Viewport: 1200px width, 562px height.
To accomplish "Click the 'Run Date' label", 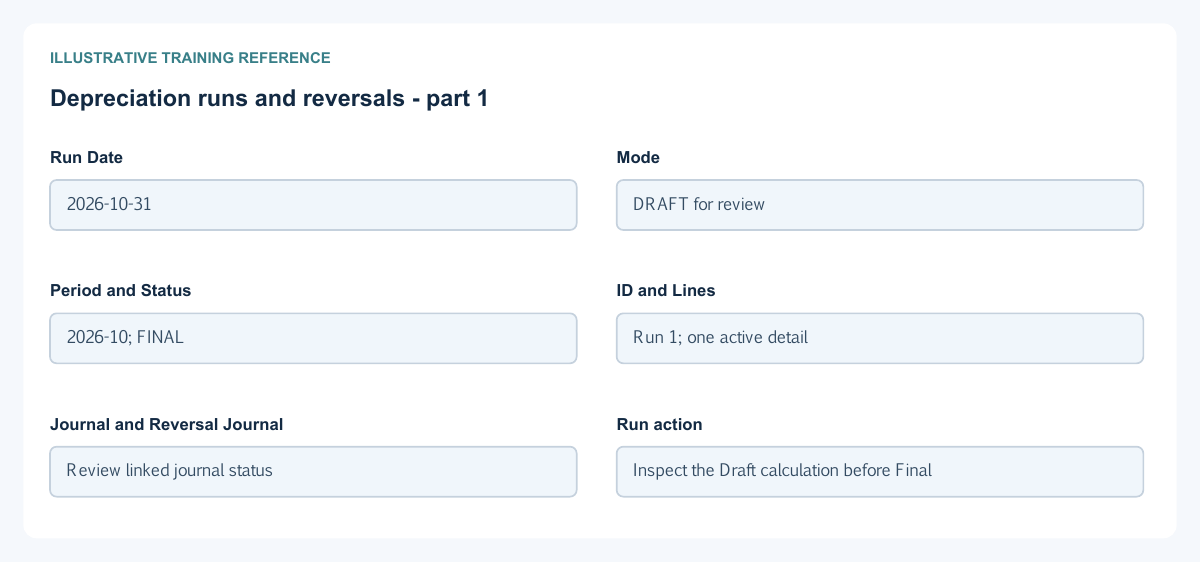I will 87,157.
